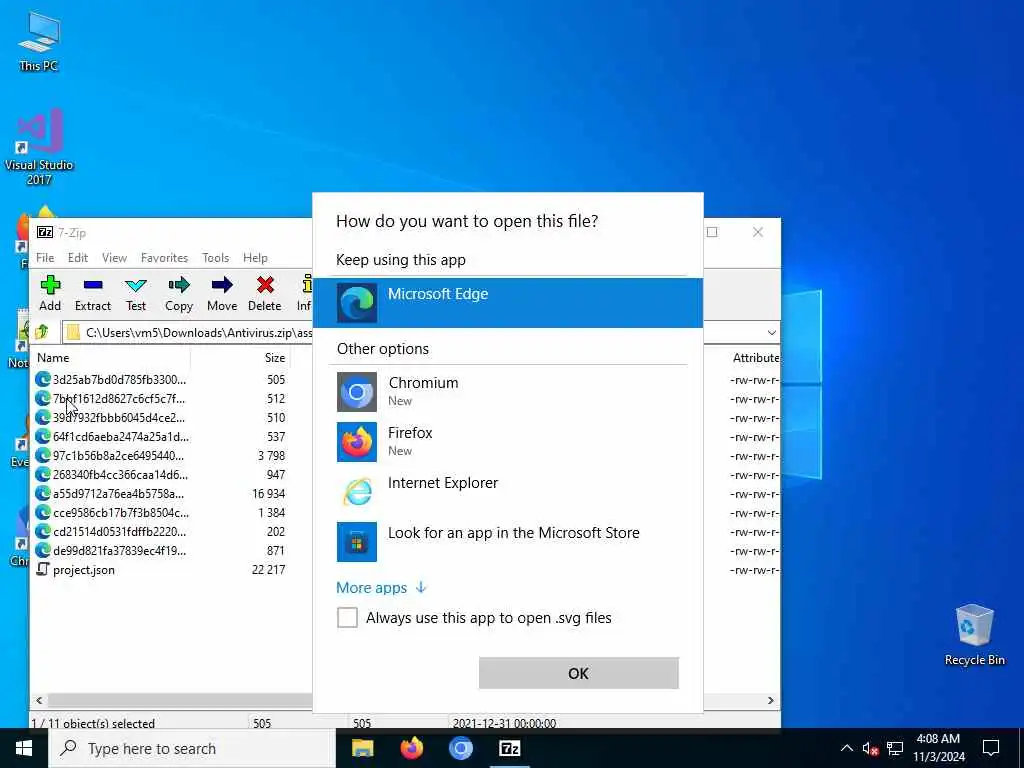Select the project.json file name
The height and width of the screenshot is (768, 1024).
pos(84,569)
